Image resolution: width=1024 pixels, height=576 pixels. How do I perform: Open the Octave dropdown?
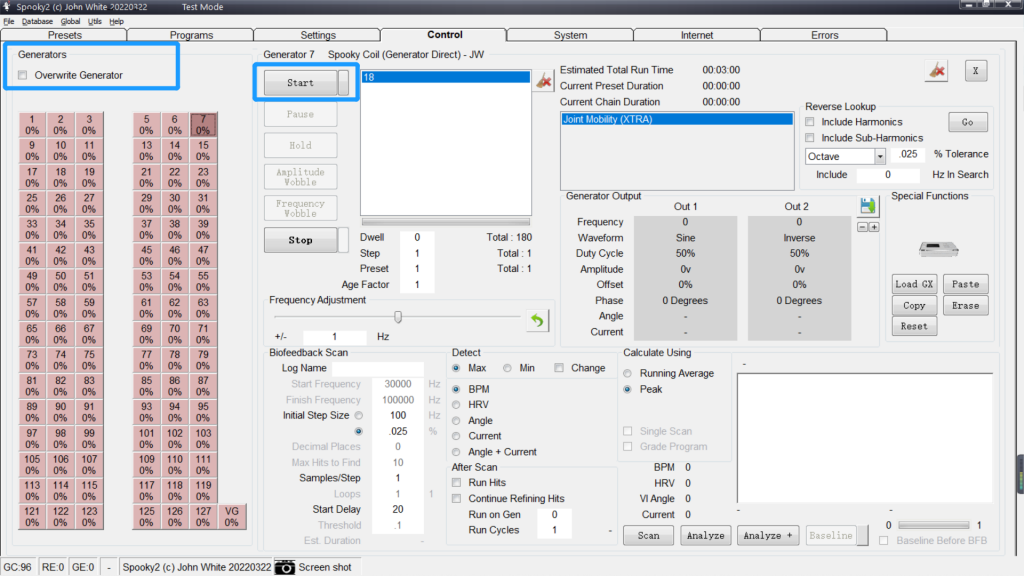(880, 156)
